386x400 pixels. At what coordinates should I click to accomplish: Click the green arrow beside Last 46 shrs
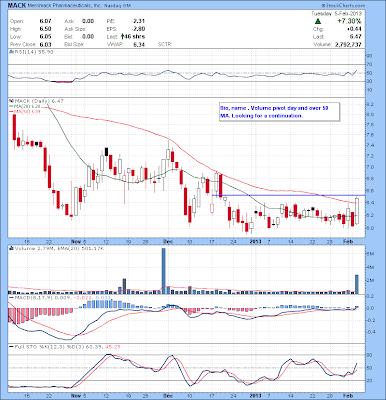pos(123,36)
